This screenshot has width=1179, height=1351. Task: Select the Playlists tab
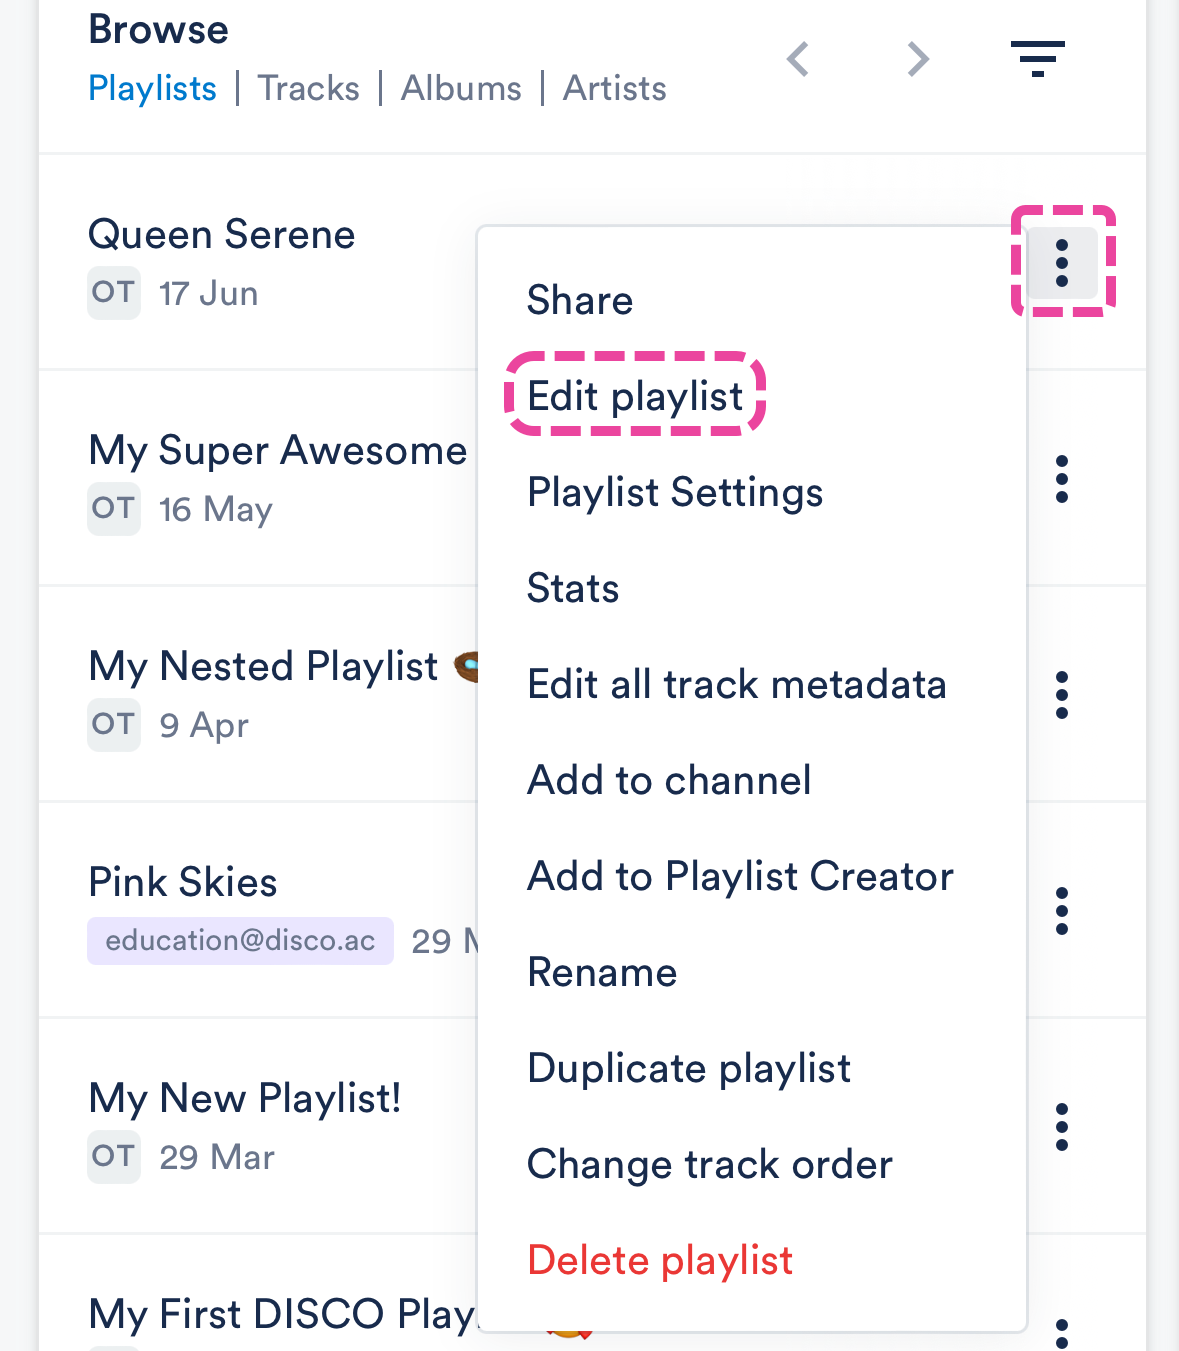point(152,88)
